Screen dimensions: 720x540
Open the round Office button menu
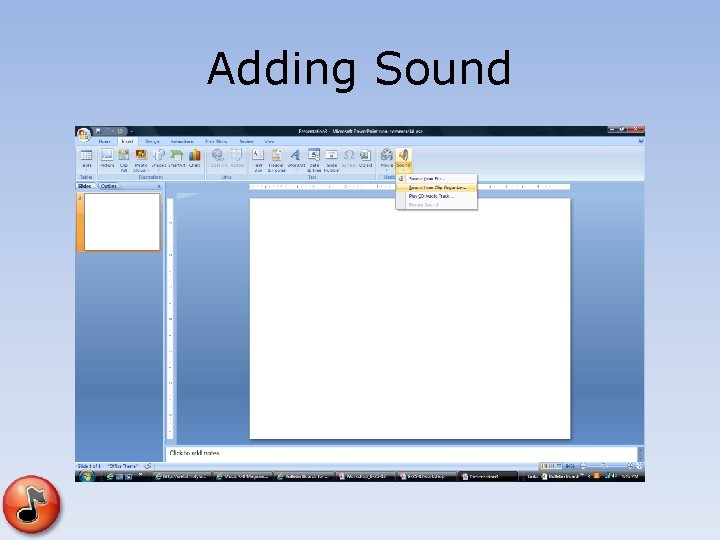tap(84, 135)
